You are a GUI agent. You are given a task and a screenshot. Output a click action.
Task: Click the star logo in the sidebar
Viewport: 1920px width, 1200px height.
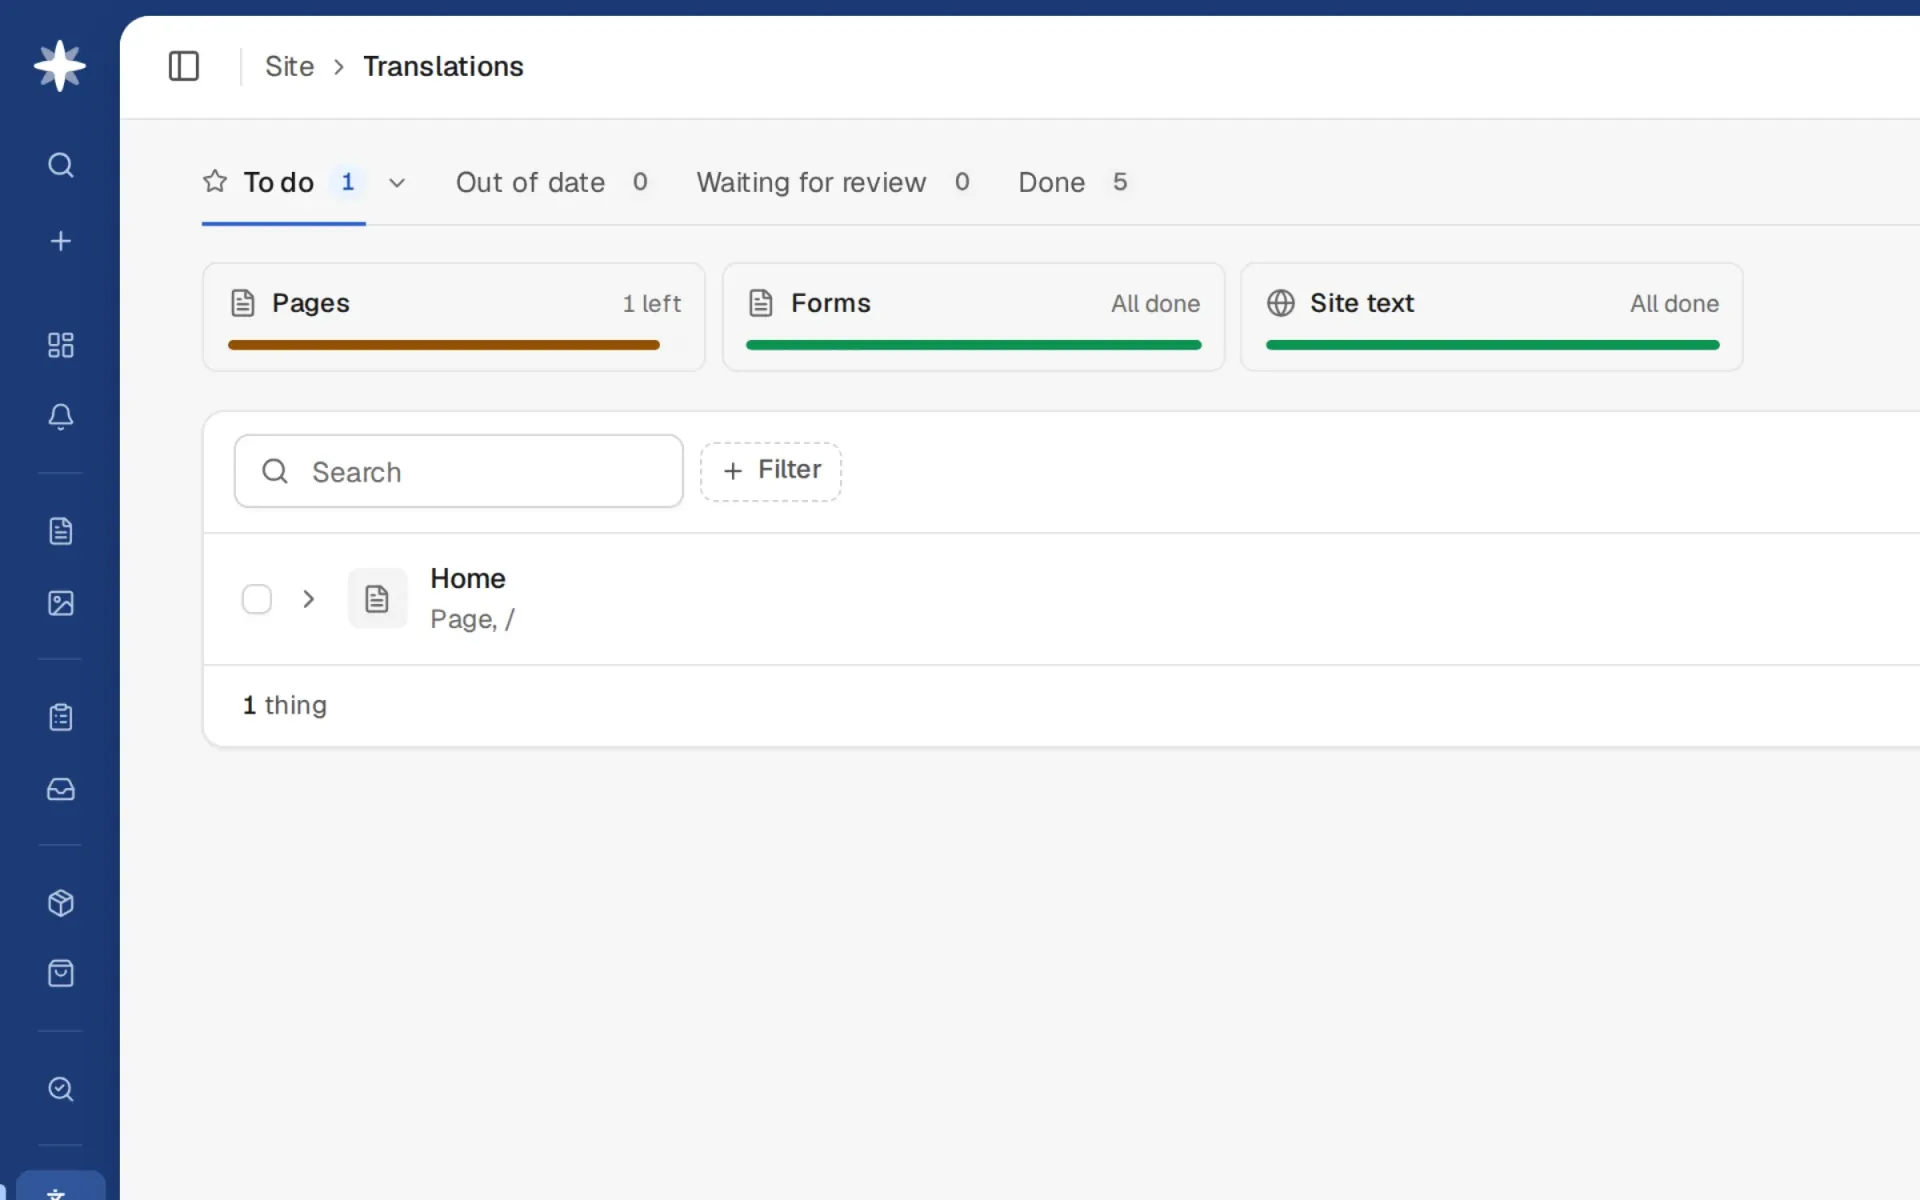(60, 66)
